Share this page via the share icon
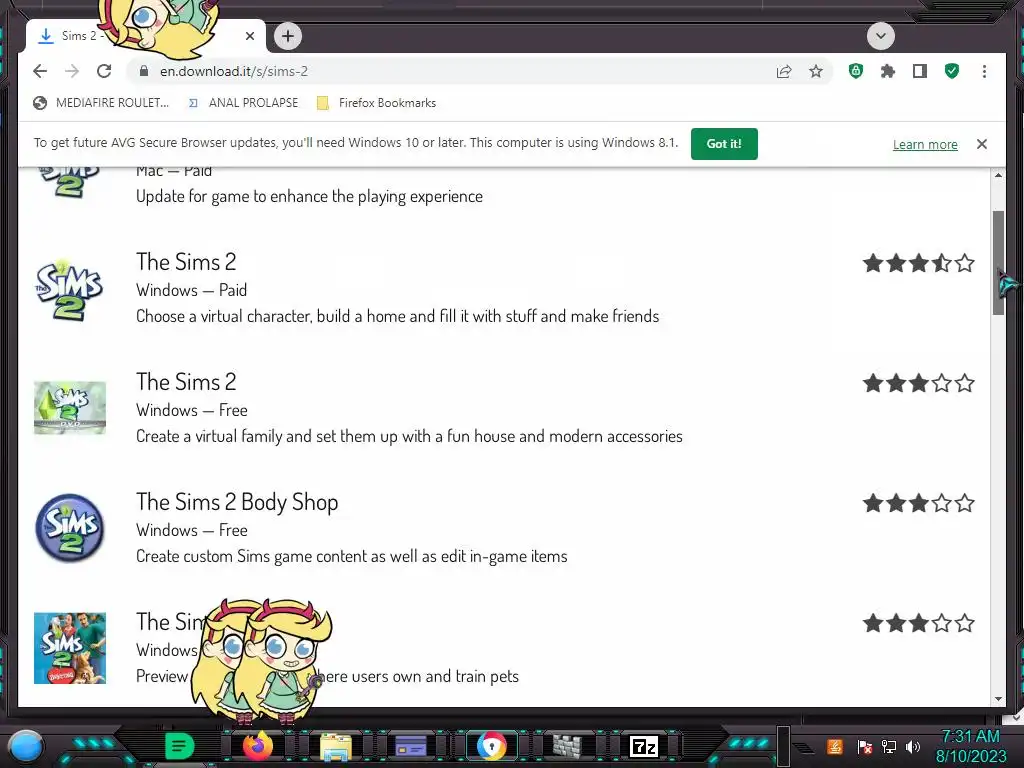 [x=784, y=71]
